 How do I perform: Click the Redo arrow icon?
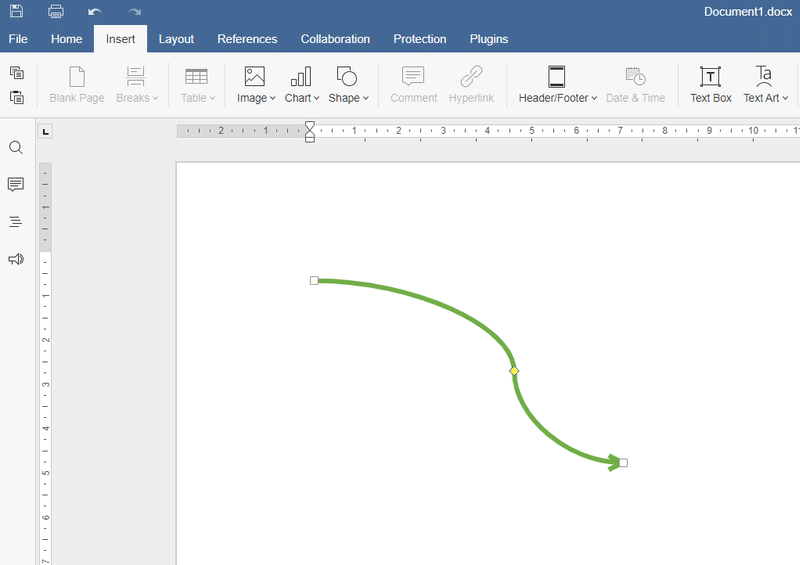pyautogui.click(x=134, y=11)
